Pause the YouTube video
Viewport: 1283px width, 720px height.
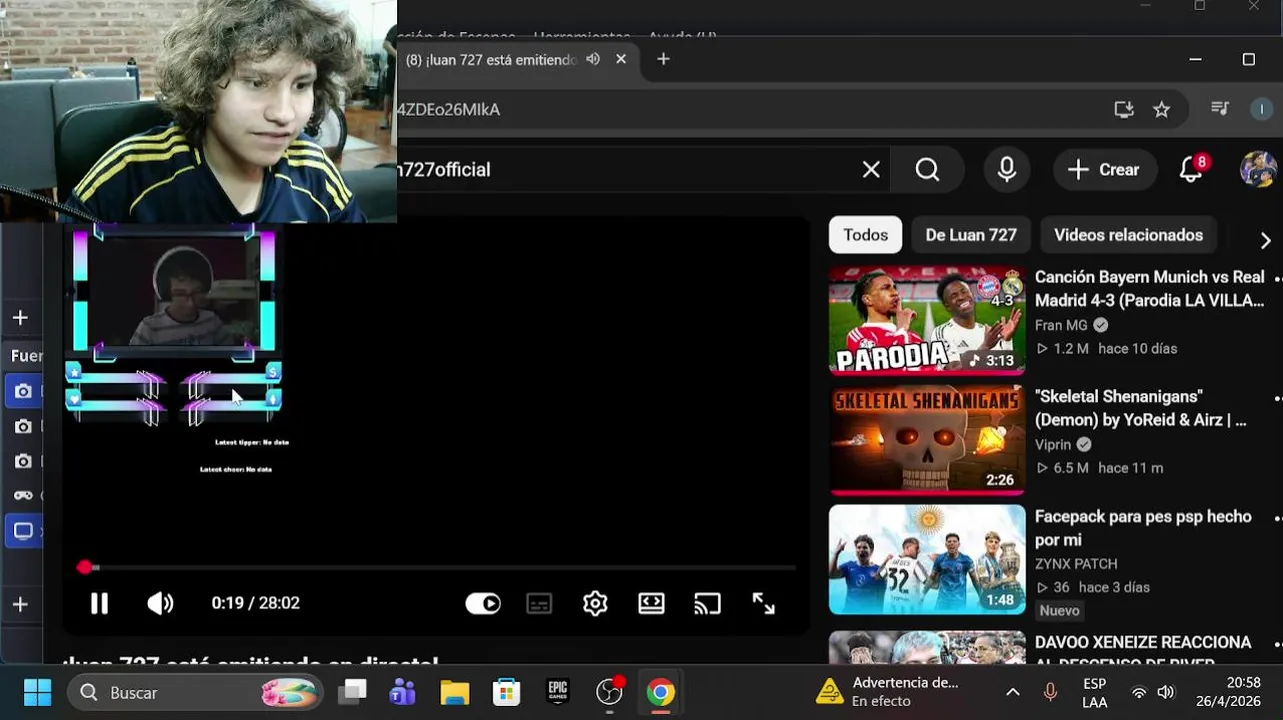99,603
